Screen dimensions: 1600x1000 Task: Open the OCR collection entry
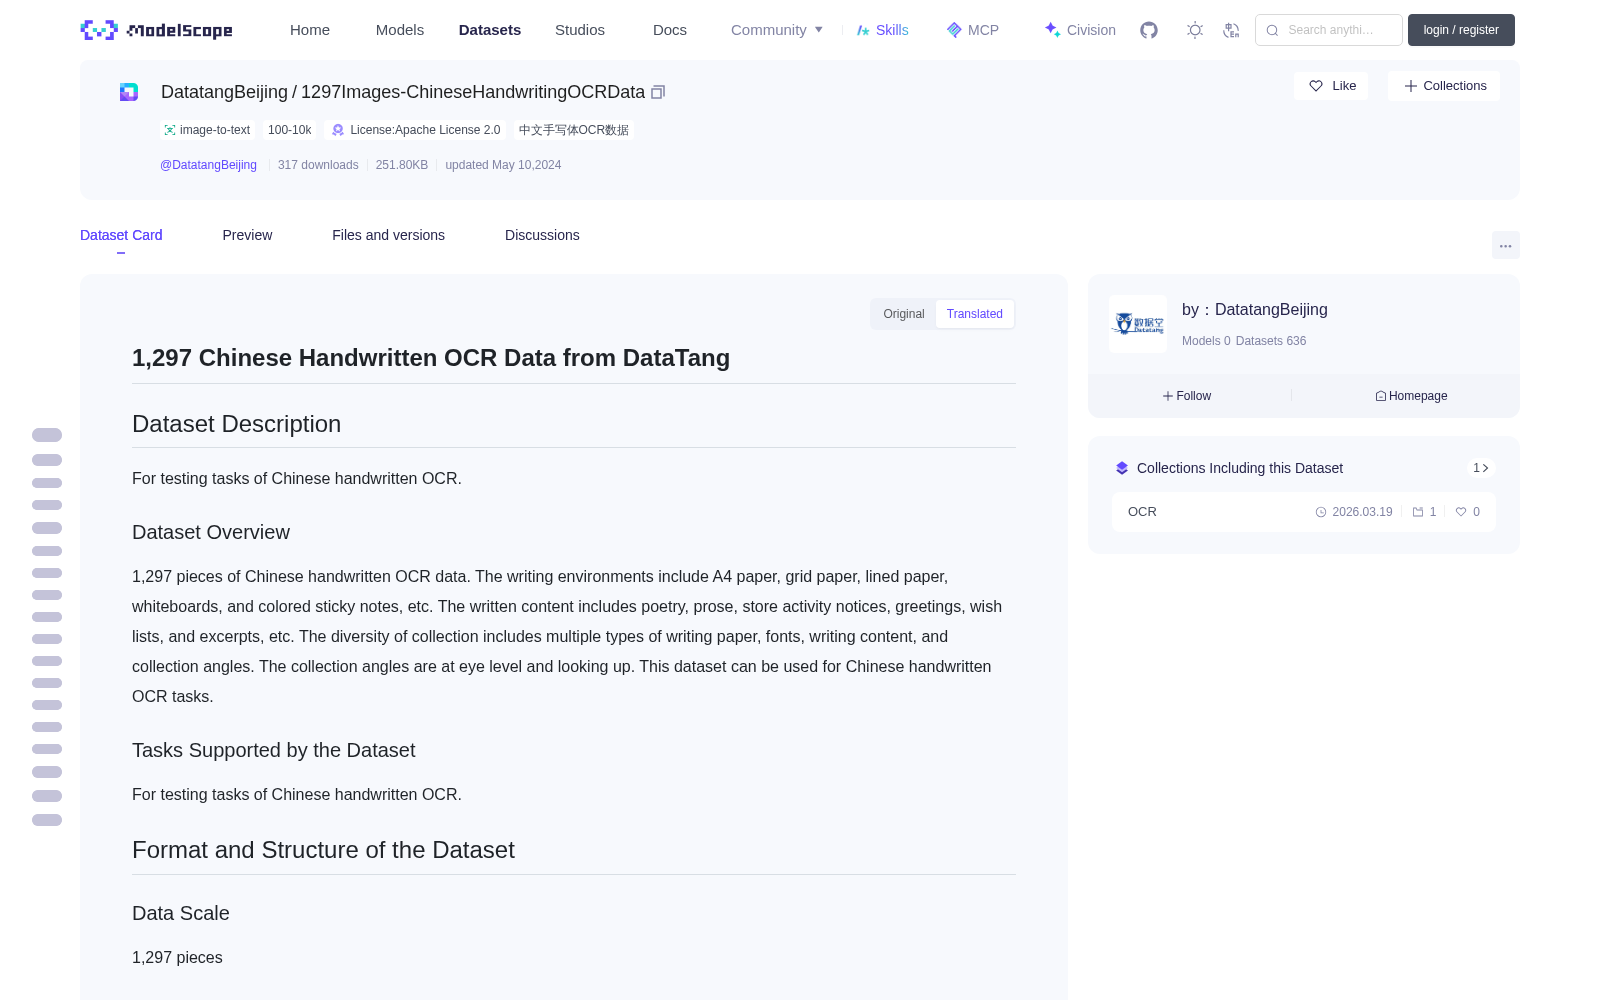tap(1304, 512)
